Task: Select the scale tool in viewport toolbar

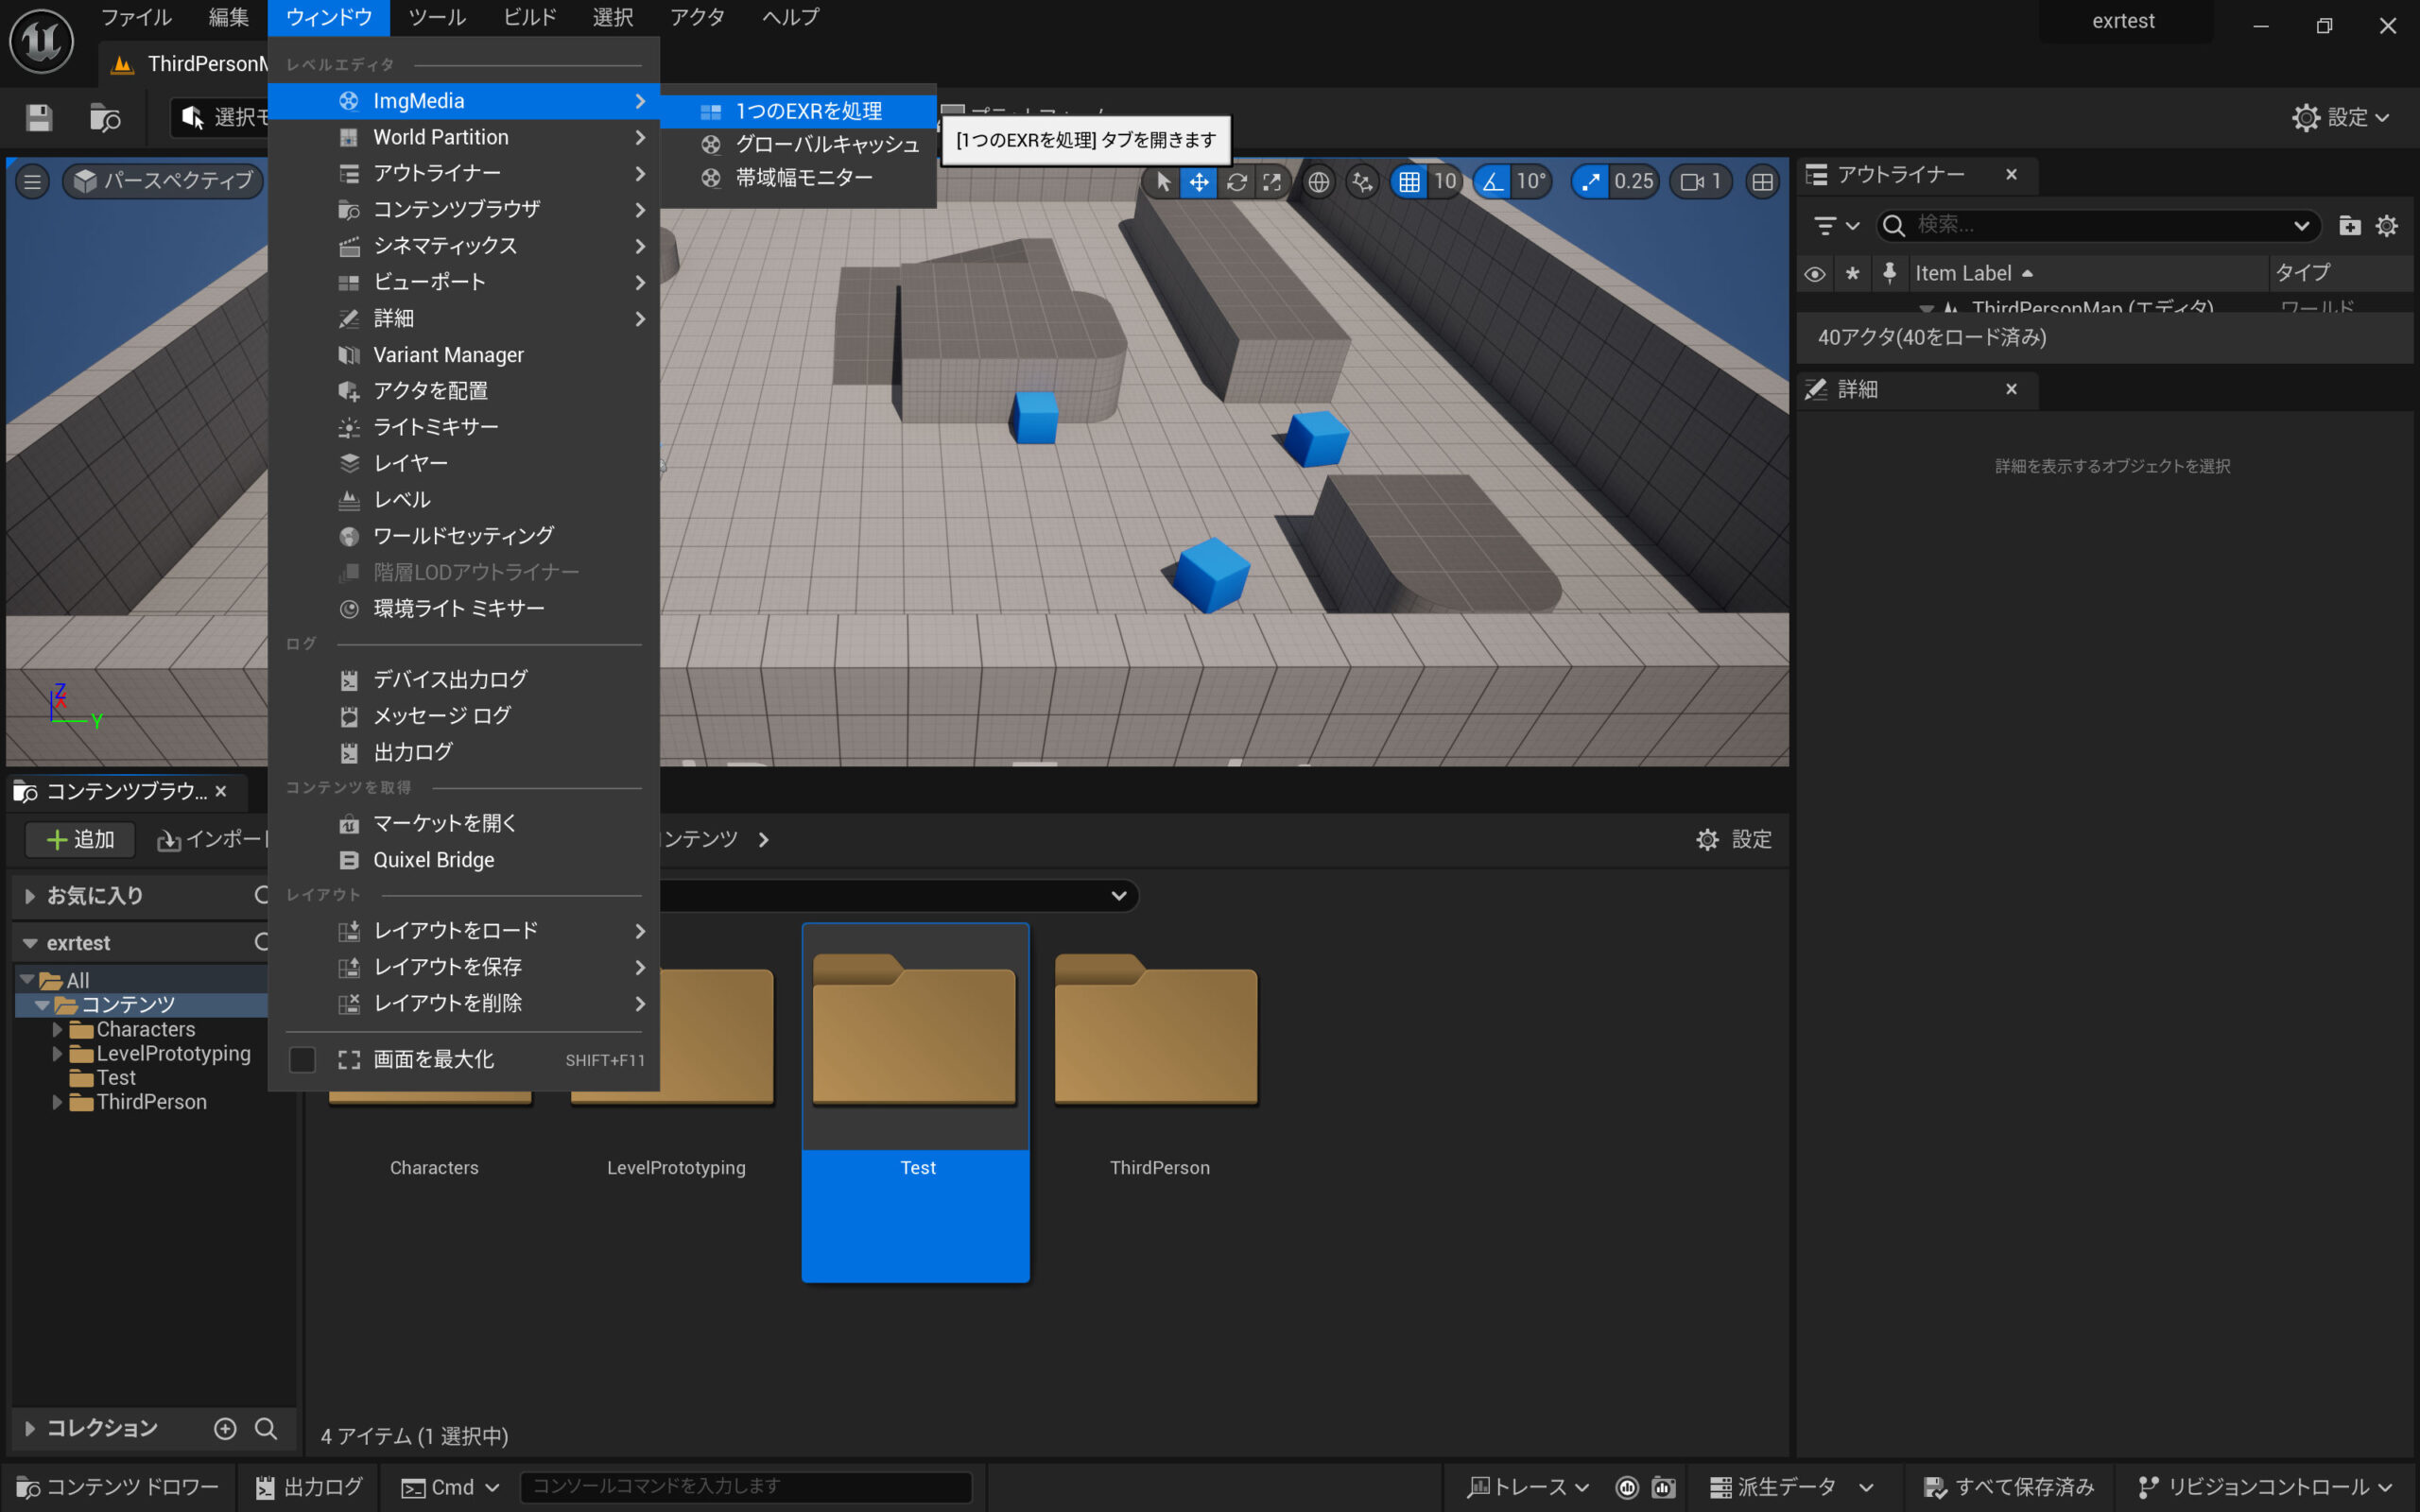Action: (x=1272, y=181)
